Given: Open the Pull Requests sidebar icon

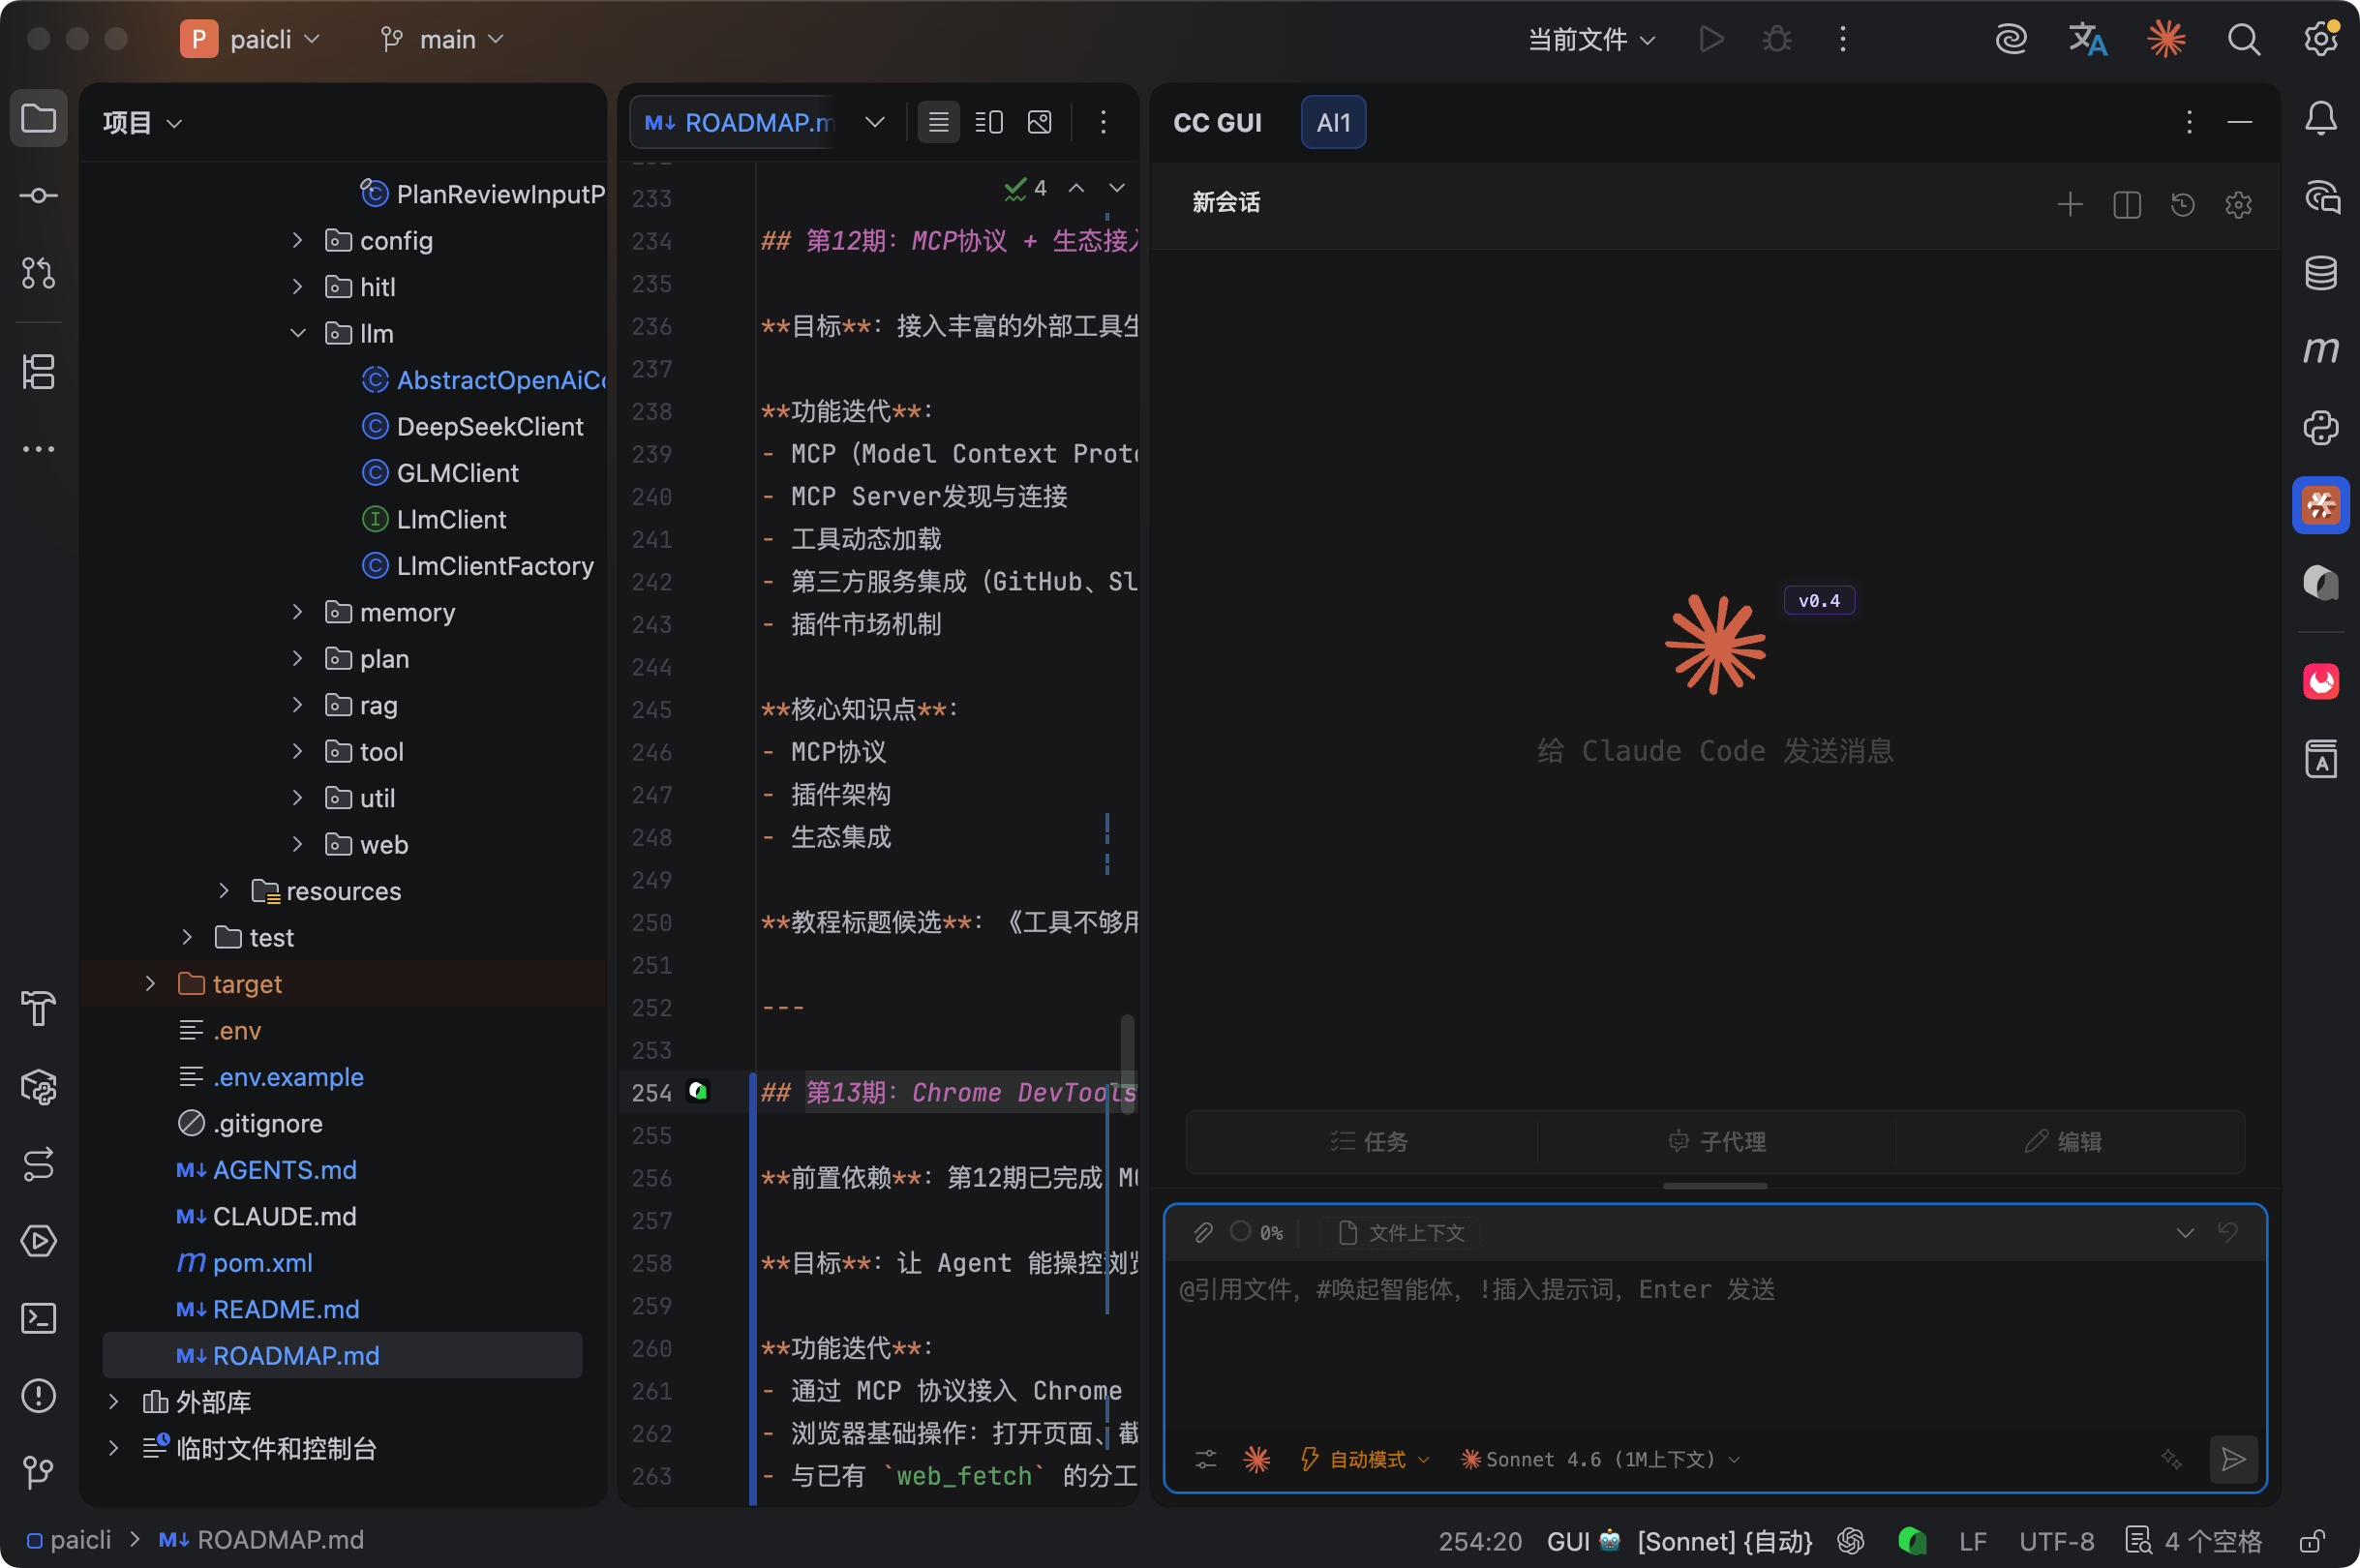Looking at the screenshot, I should [38, 272].
